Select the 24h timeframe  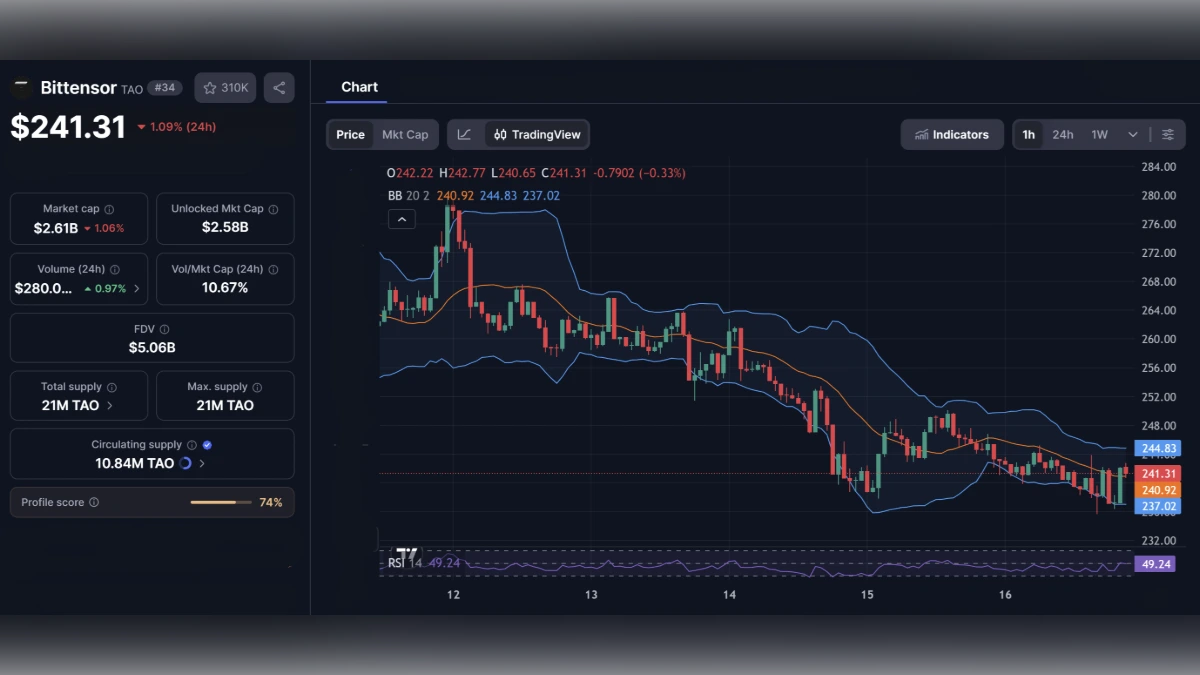click(1062, 134)
